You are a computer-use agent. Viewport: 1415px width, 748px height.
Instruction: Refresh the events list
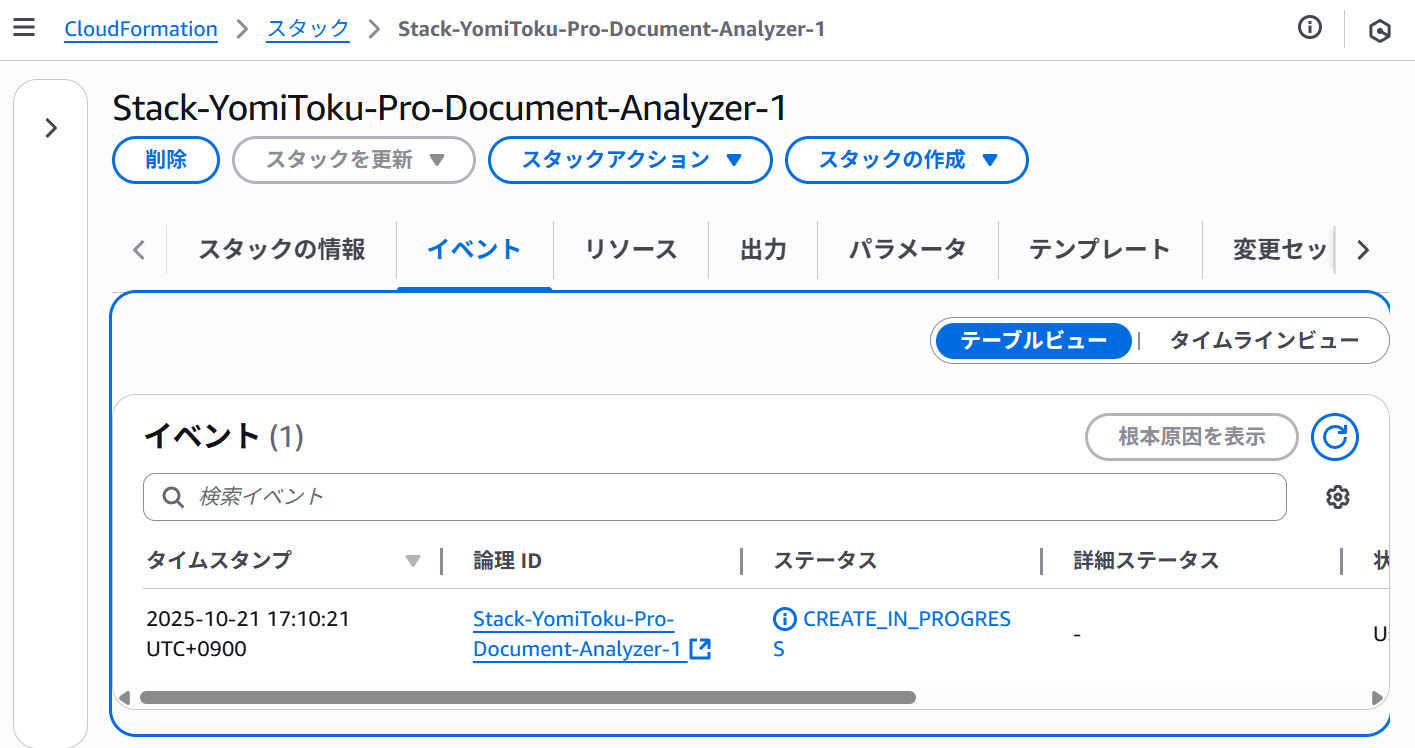1334,437
